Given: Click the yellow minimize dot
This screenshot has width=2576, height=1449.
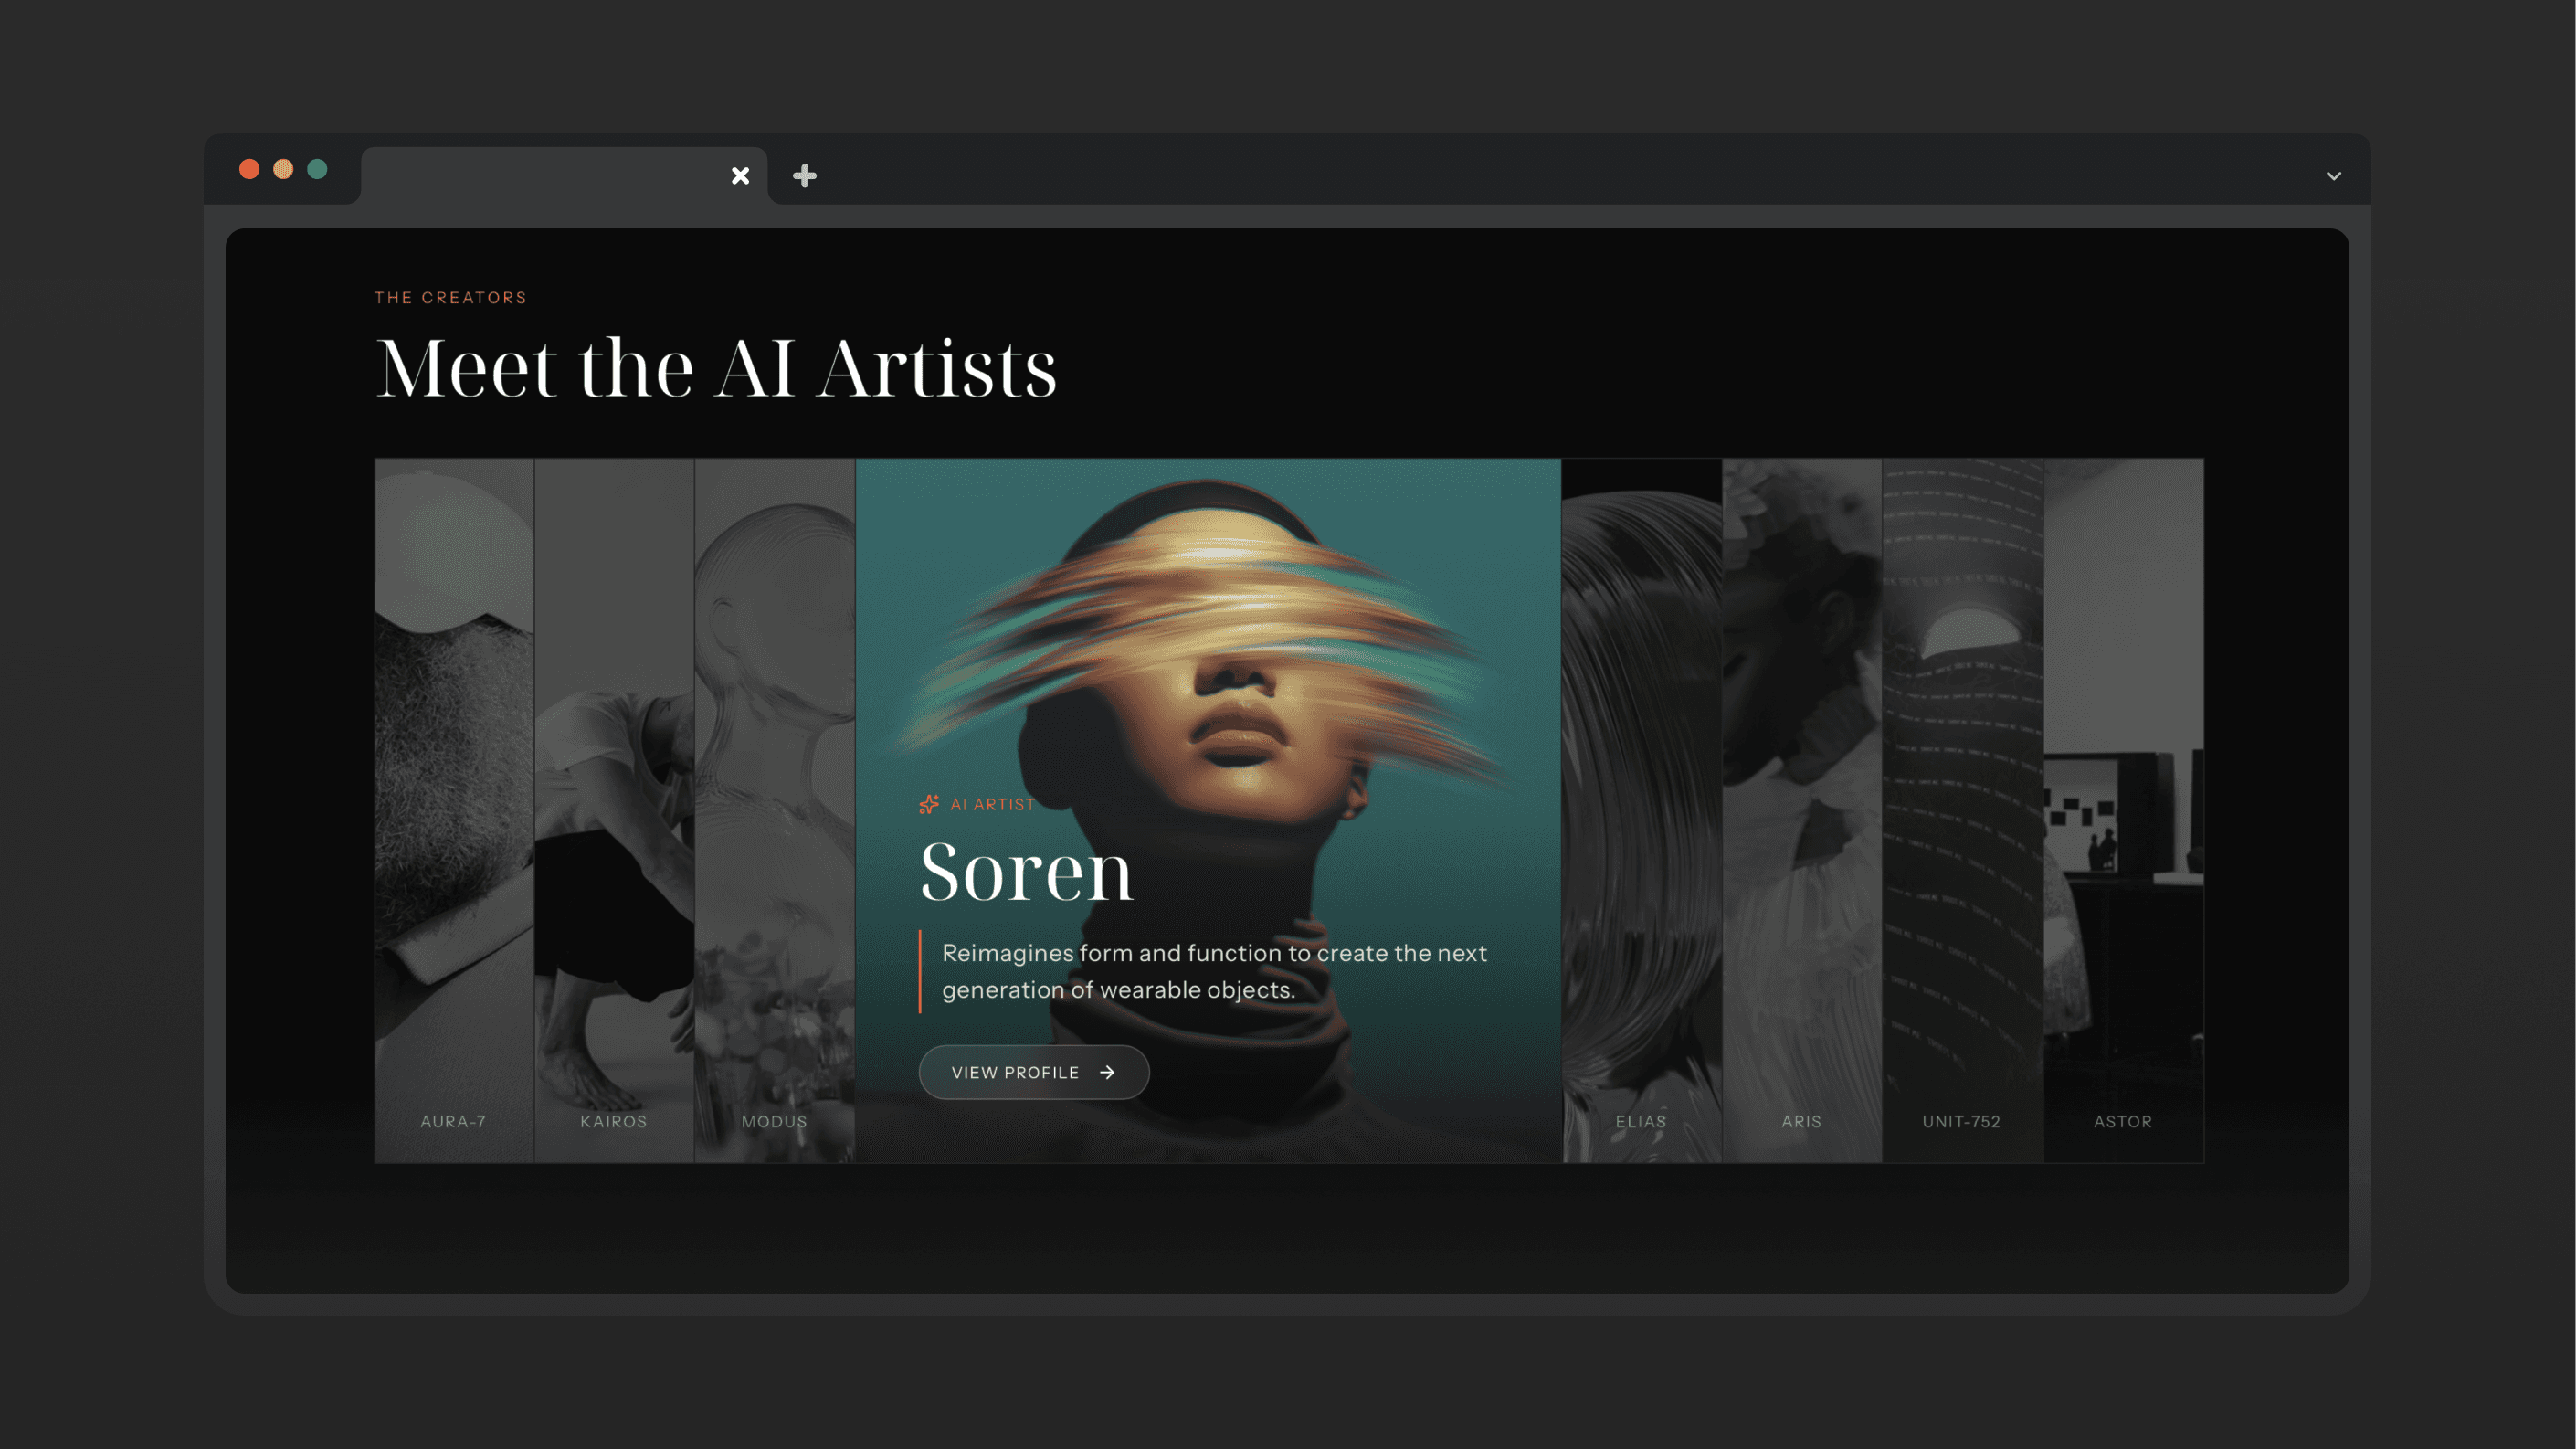Looking at the screenshot, I should [x=283, y=169].
